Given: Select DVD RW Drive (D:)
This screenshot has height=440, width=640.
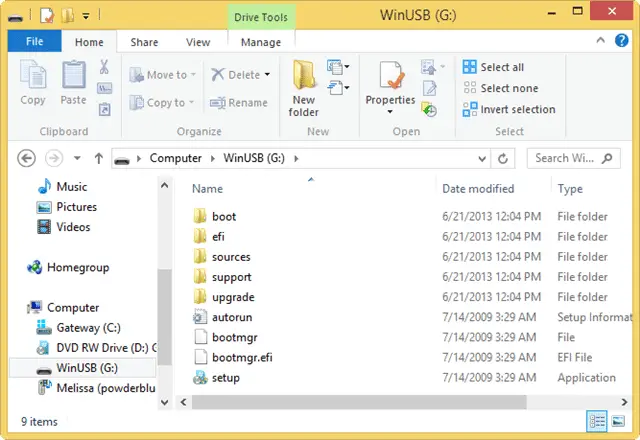Looking at the screenshot, I should (x=97, y=348).
